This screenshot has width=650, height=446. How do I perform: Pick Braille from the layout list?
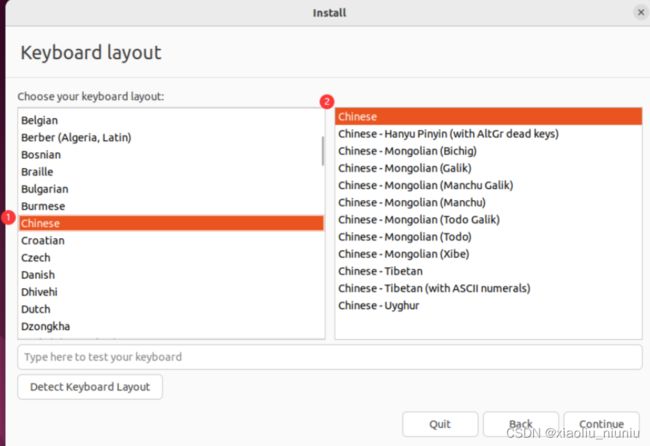coord(171,172)
